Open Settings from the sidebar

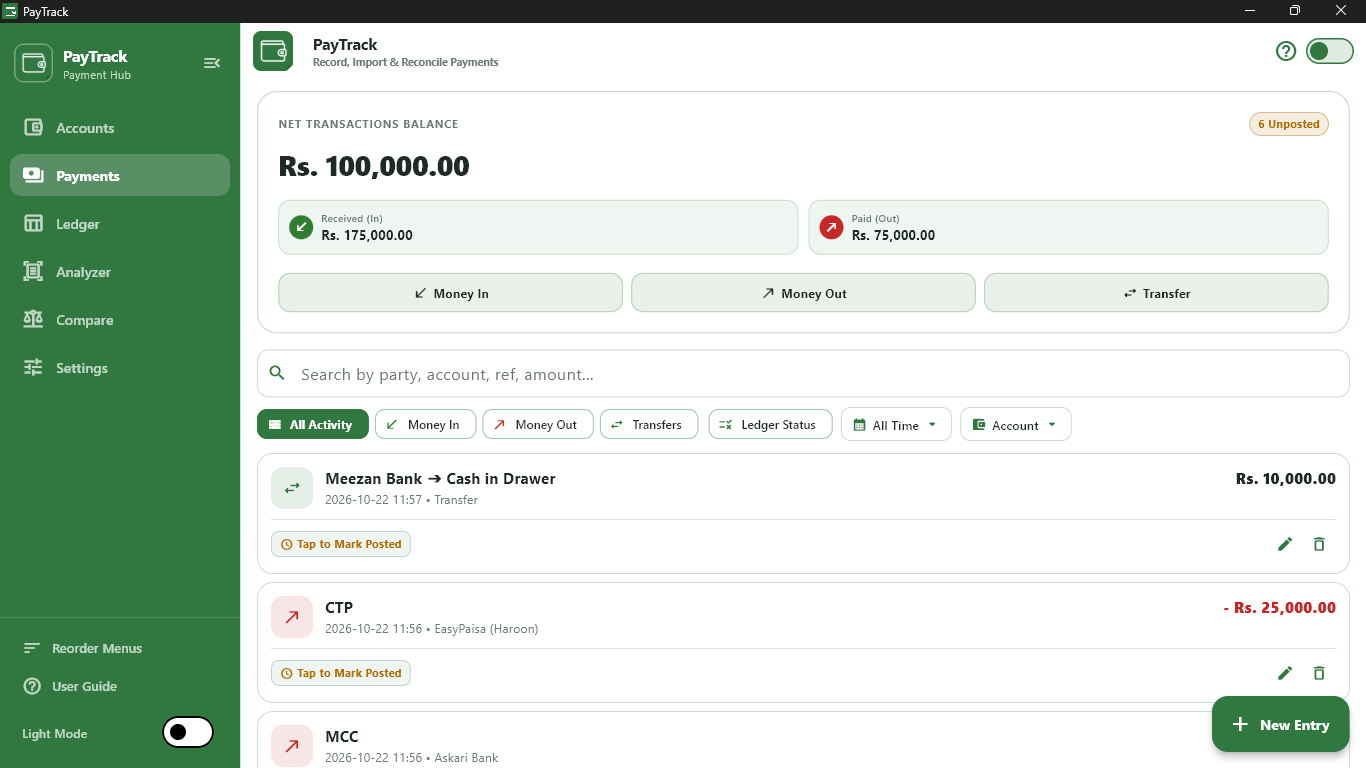point(120,368)
